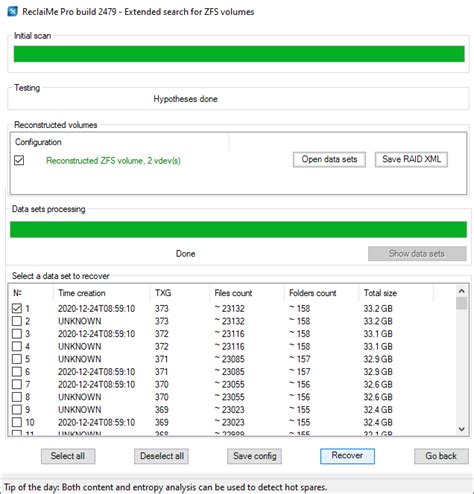Click the ReclaiMe Pro app icon in title bar
Screen dimensions: 474x494
click(x=12, y=12)
